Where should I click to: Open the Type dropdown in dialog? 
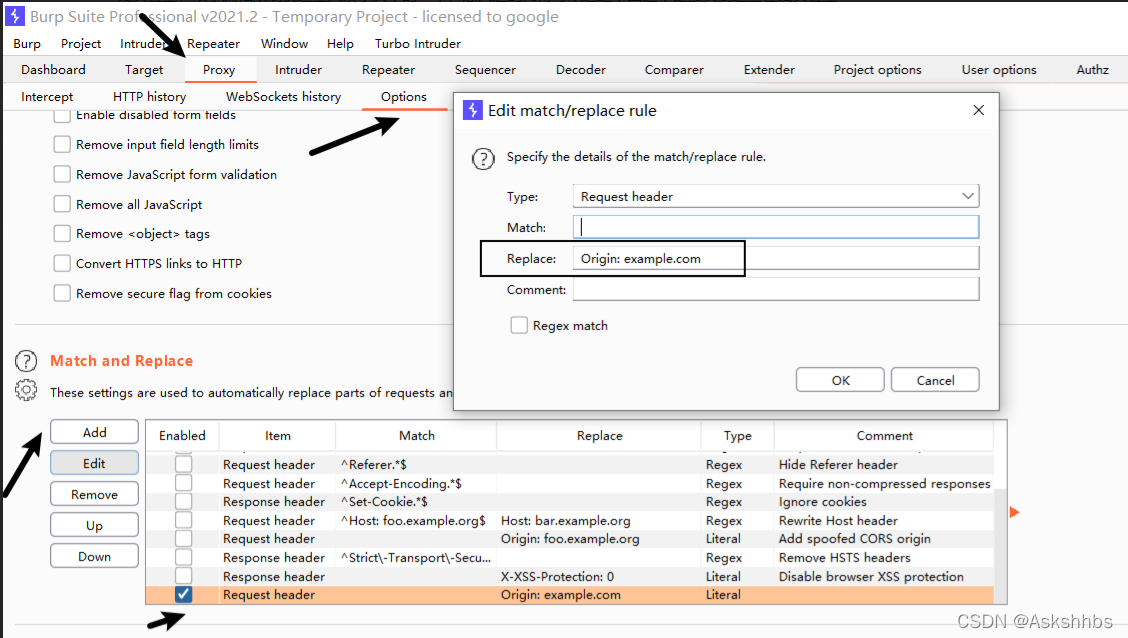coord(776,196)
